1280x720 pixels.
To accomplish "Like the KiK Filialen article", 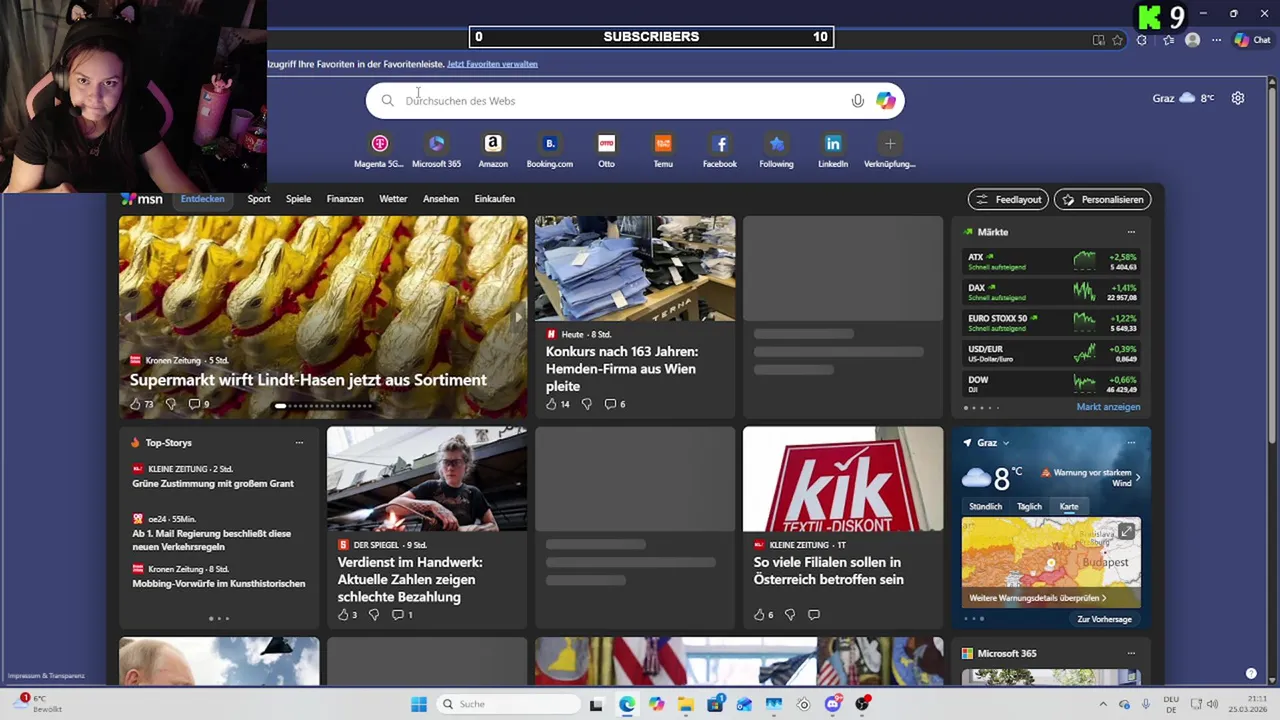I will pos(759,615).
